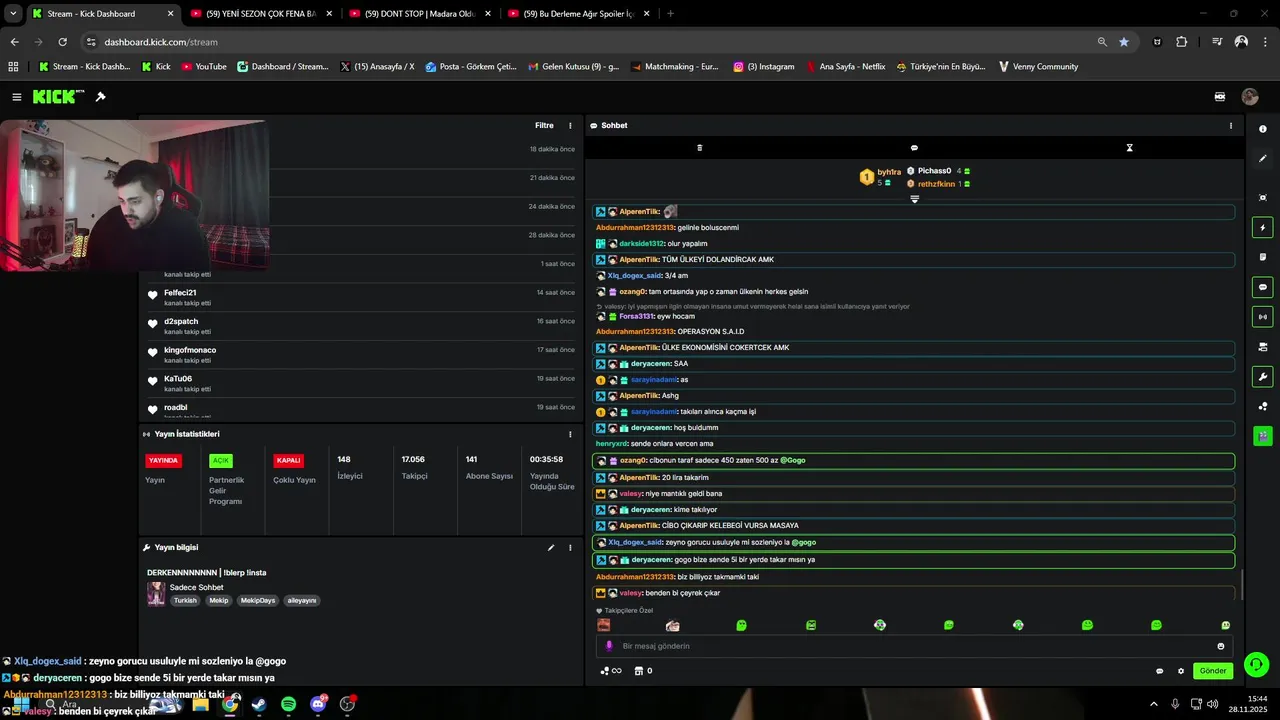
Task: Open new browser tab with plus button
Action: [670, 14]
